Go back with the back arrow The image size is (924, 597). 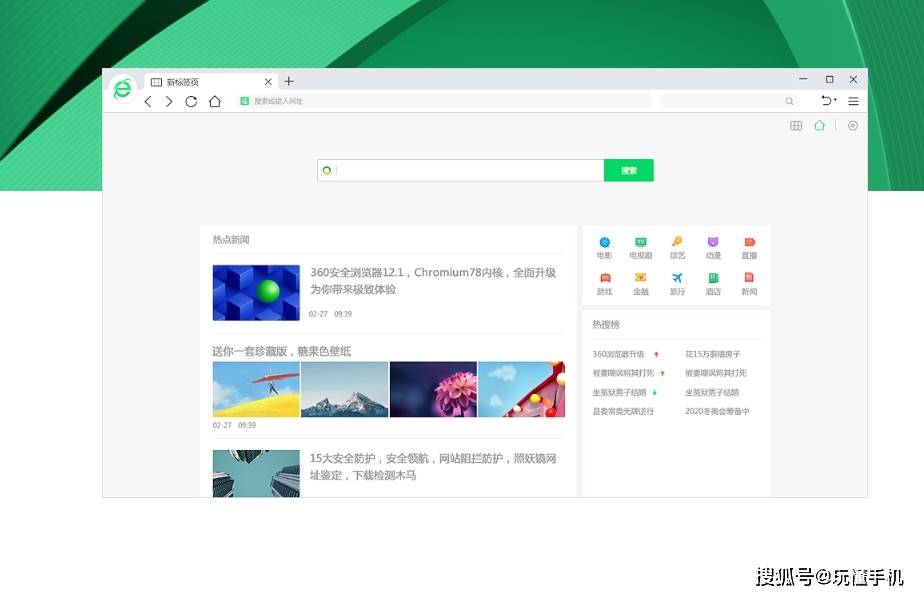(x=148, y=101)
